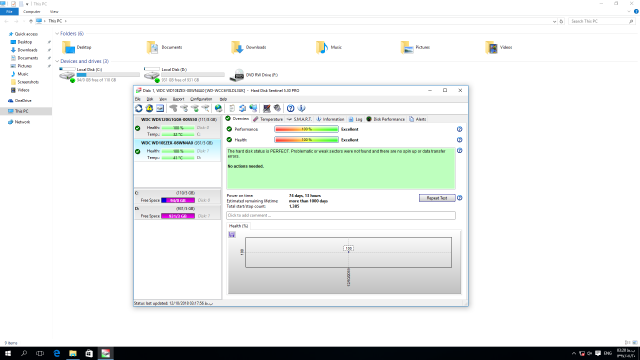
Task: Open Disk menu in Hard Disk Sentinel
Action: tap(150, 99)
